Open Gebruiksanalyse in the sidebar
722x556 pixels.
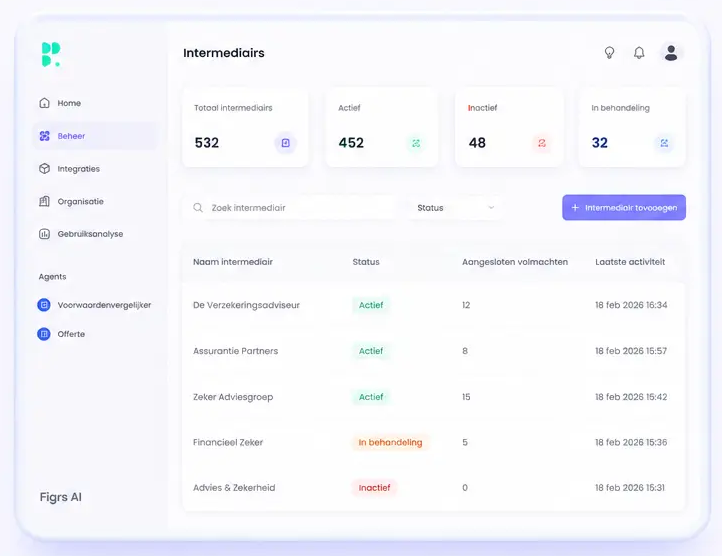pos(96,234)
